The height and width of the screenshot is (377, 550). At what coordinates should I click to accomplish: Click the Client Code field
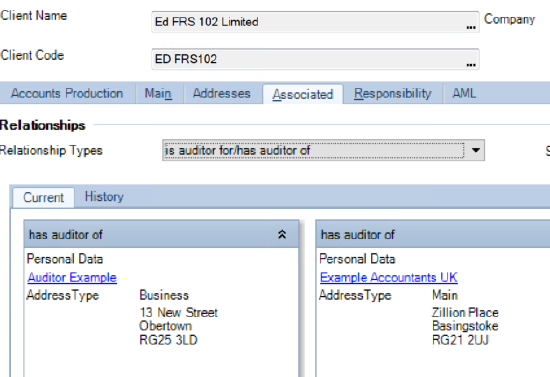coord(315,59)
